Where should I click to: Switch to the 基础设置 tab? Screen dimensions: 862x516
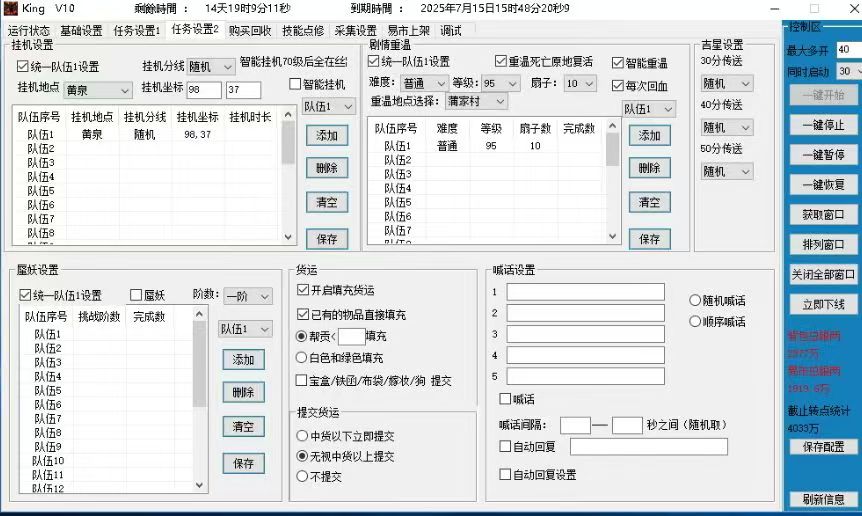click(x=81, y=31)
